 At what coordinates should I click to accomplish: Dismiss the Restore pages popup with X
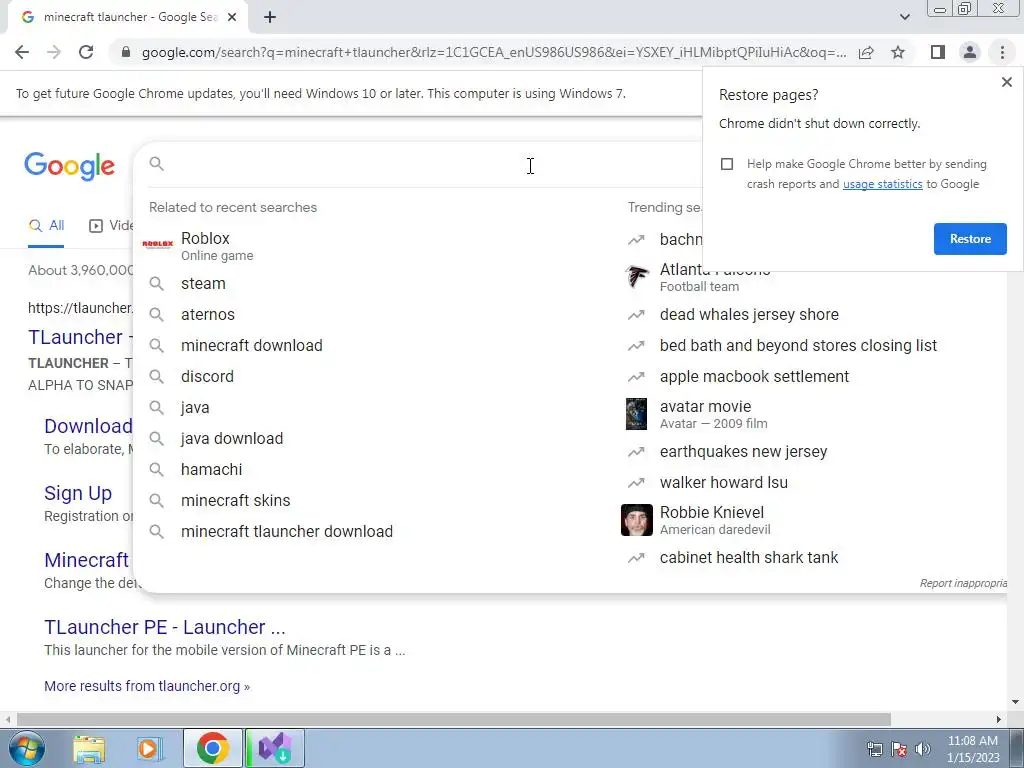[1006, 82]
